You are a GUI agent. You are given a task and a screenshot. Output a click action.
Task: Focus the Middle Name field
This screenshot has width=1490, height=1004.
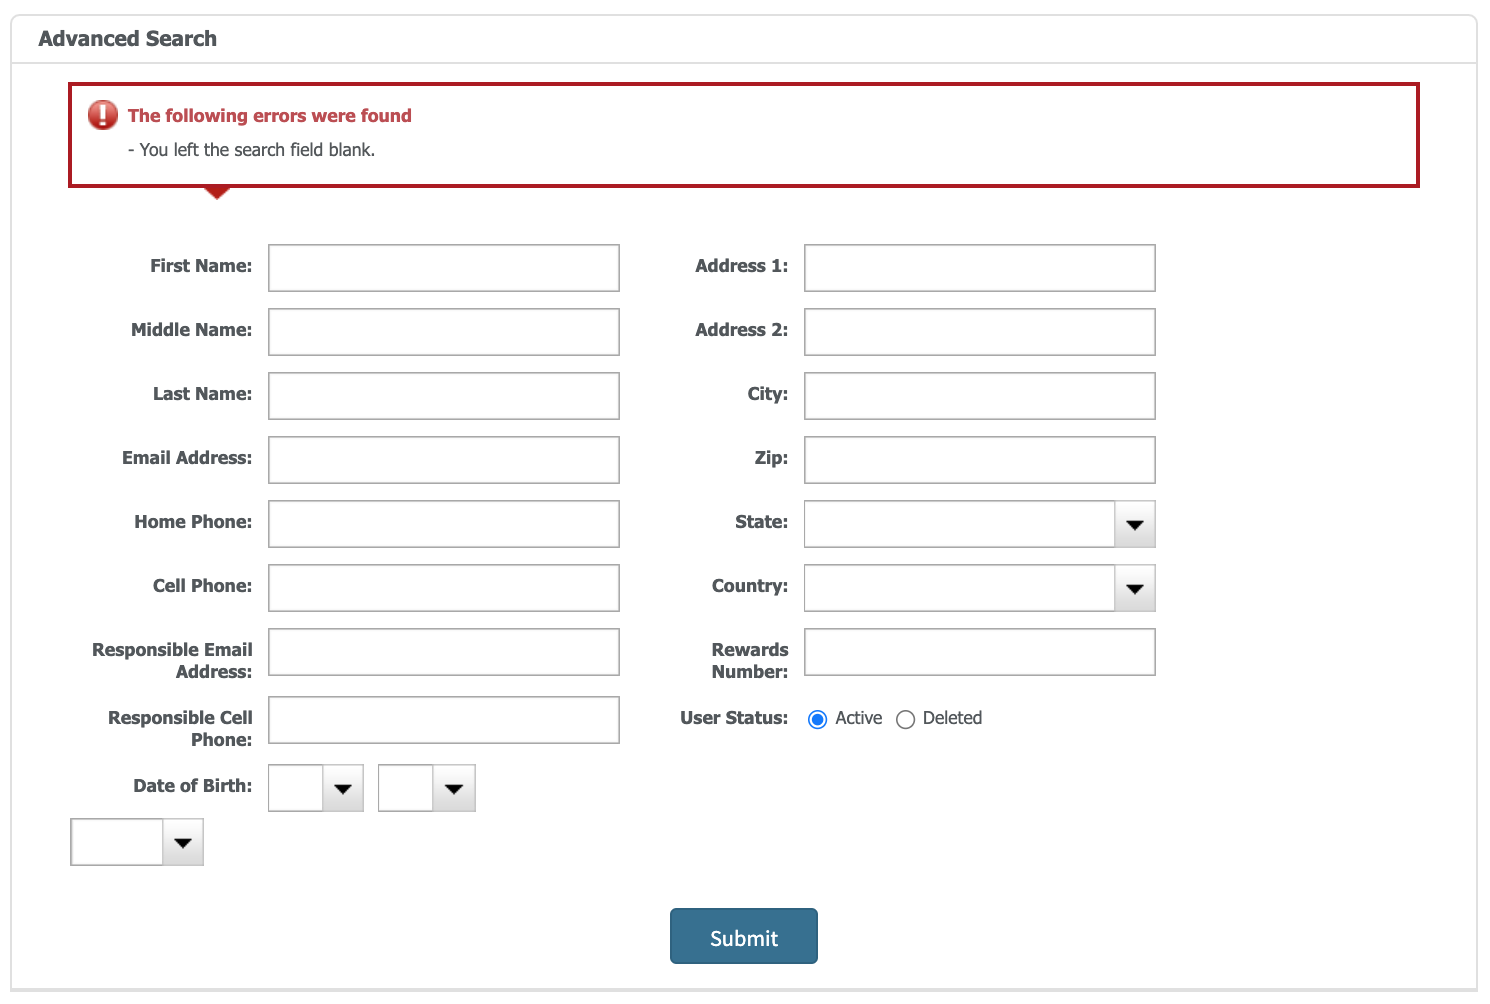click(x=444, y=332)
